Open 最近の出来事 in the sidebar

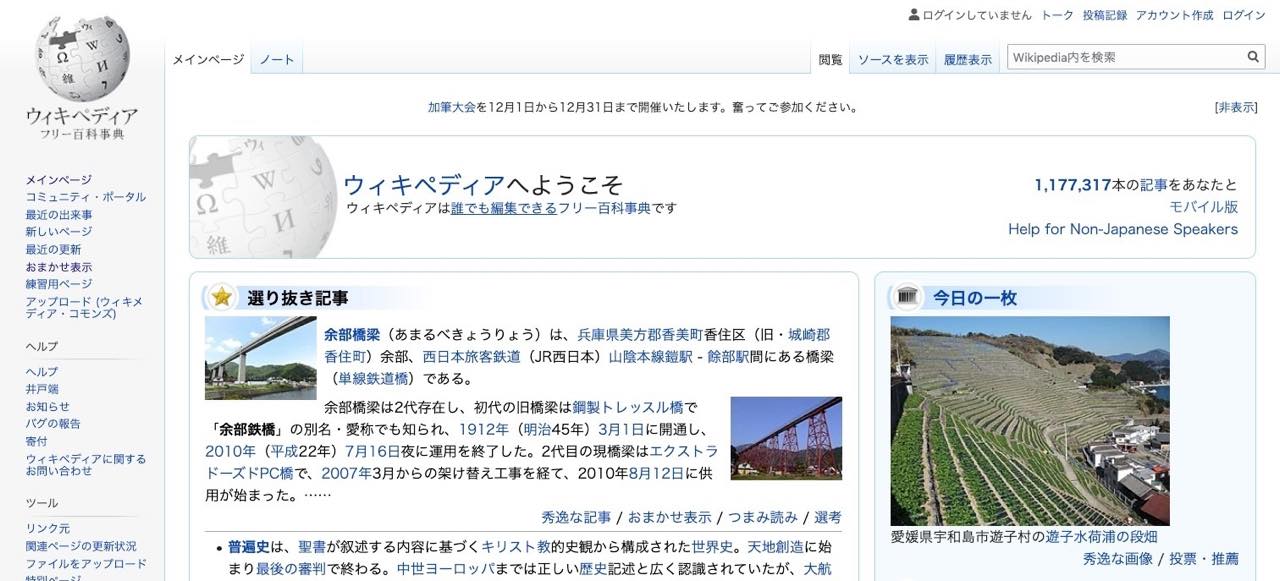tap(59, 215)
